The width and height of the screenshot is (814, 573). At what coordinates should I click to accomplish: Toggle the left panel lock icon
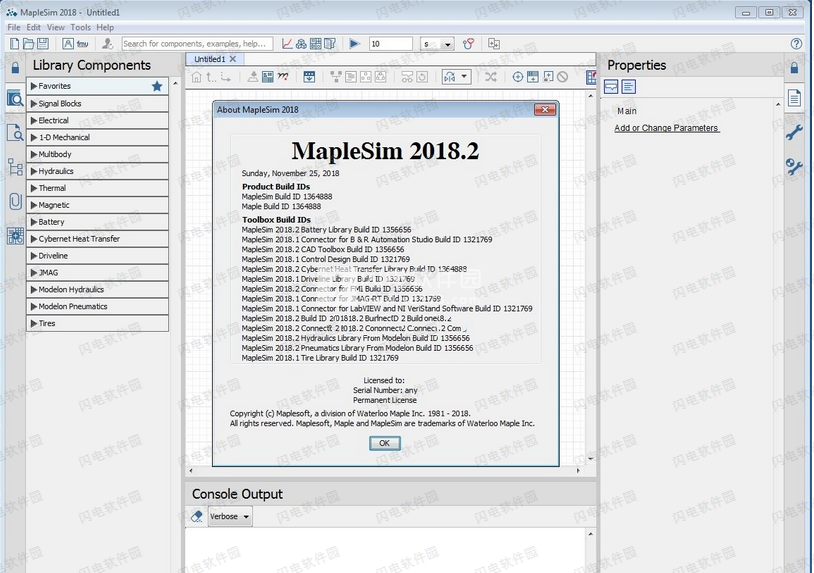(x=16, y=67)
